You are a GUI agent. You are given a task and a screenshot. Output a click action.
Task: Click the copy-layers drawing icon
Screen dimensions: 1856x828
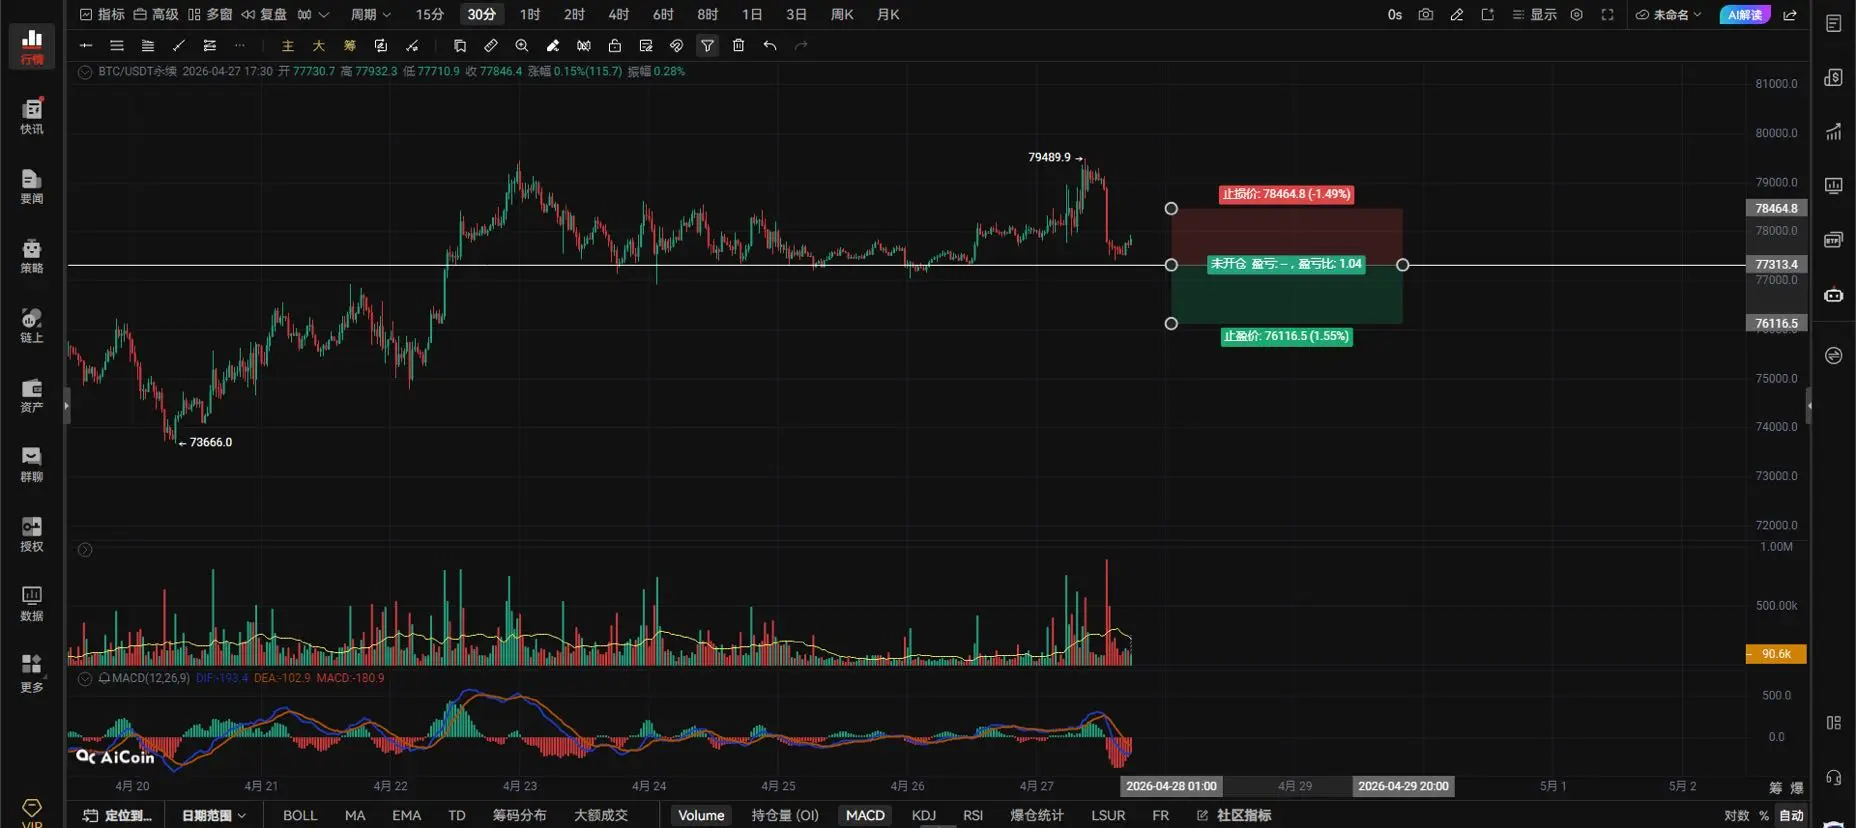click(x=460, y=45)
